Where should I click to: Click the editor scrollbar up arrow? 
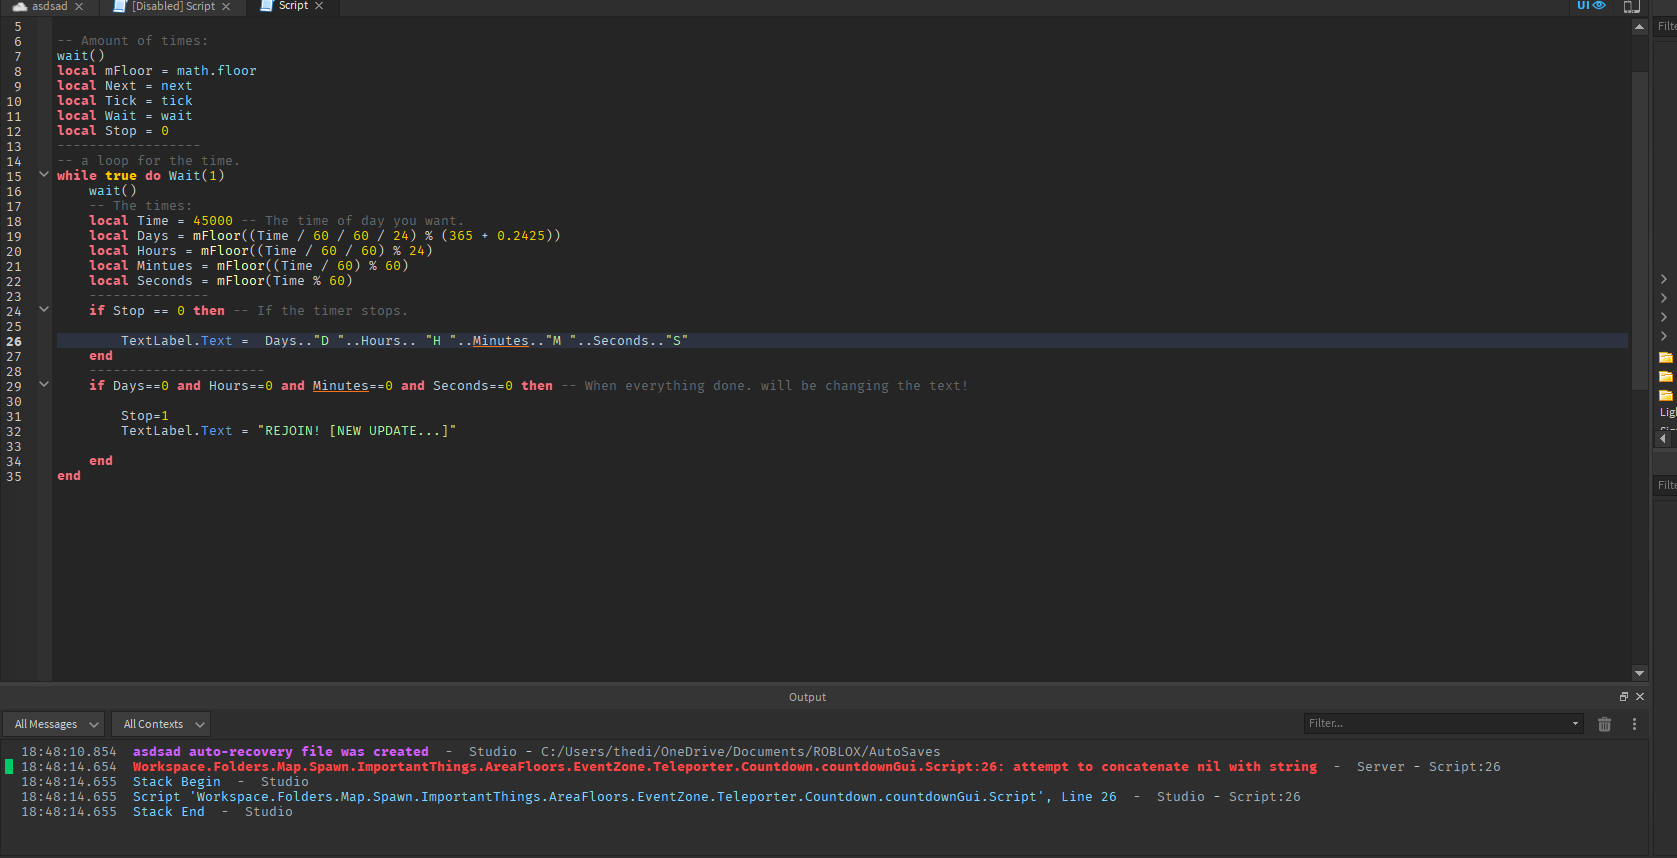click(1639, 27)
